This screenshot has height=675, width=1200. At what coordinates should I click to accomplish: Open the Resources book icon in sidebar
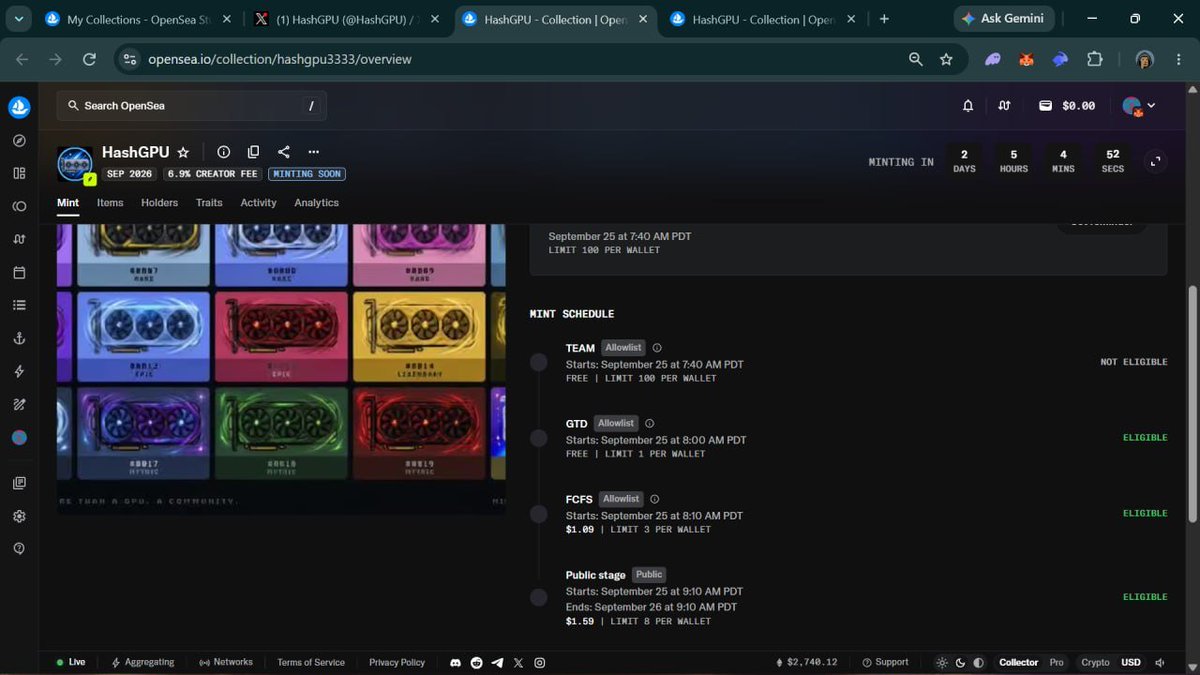click(x=19, y=483)
